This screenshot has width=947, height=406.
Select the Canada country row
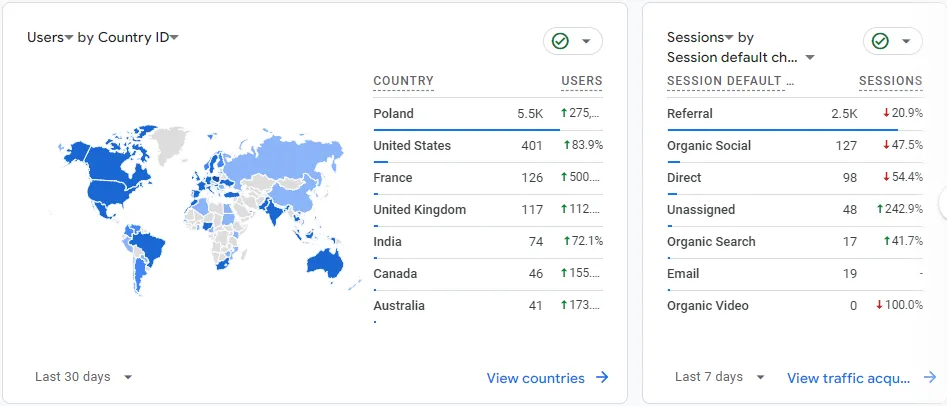click(488, 274)
